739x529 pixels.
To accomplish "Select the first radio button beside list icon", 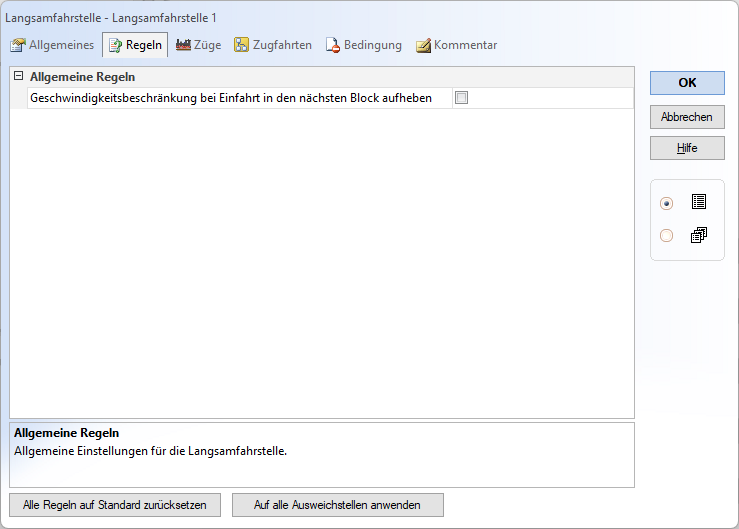I will [x=667, y=203].
